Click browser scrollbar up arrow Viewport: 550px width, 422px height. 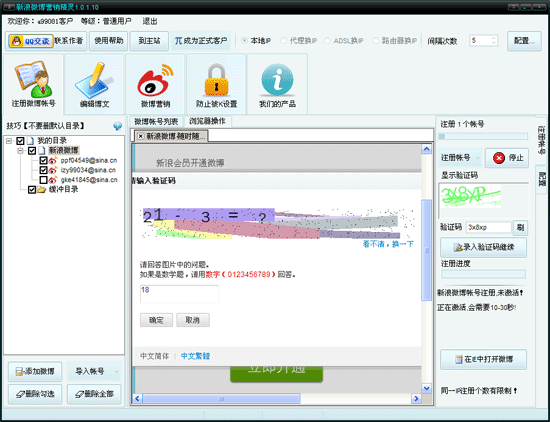pos(427,149)
